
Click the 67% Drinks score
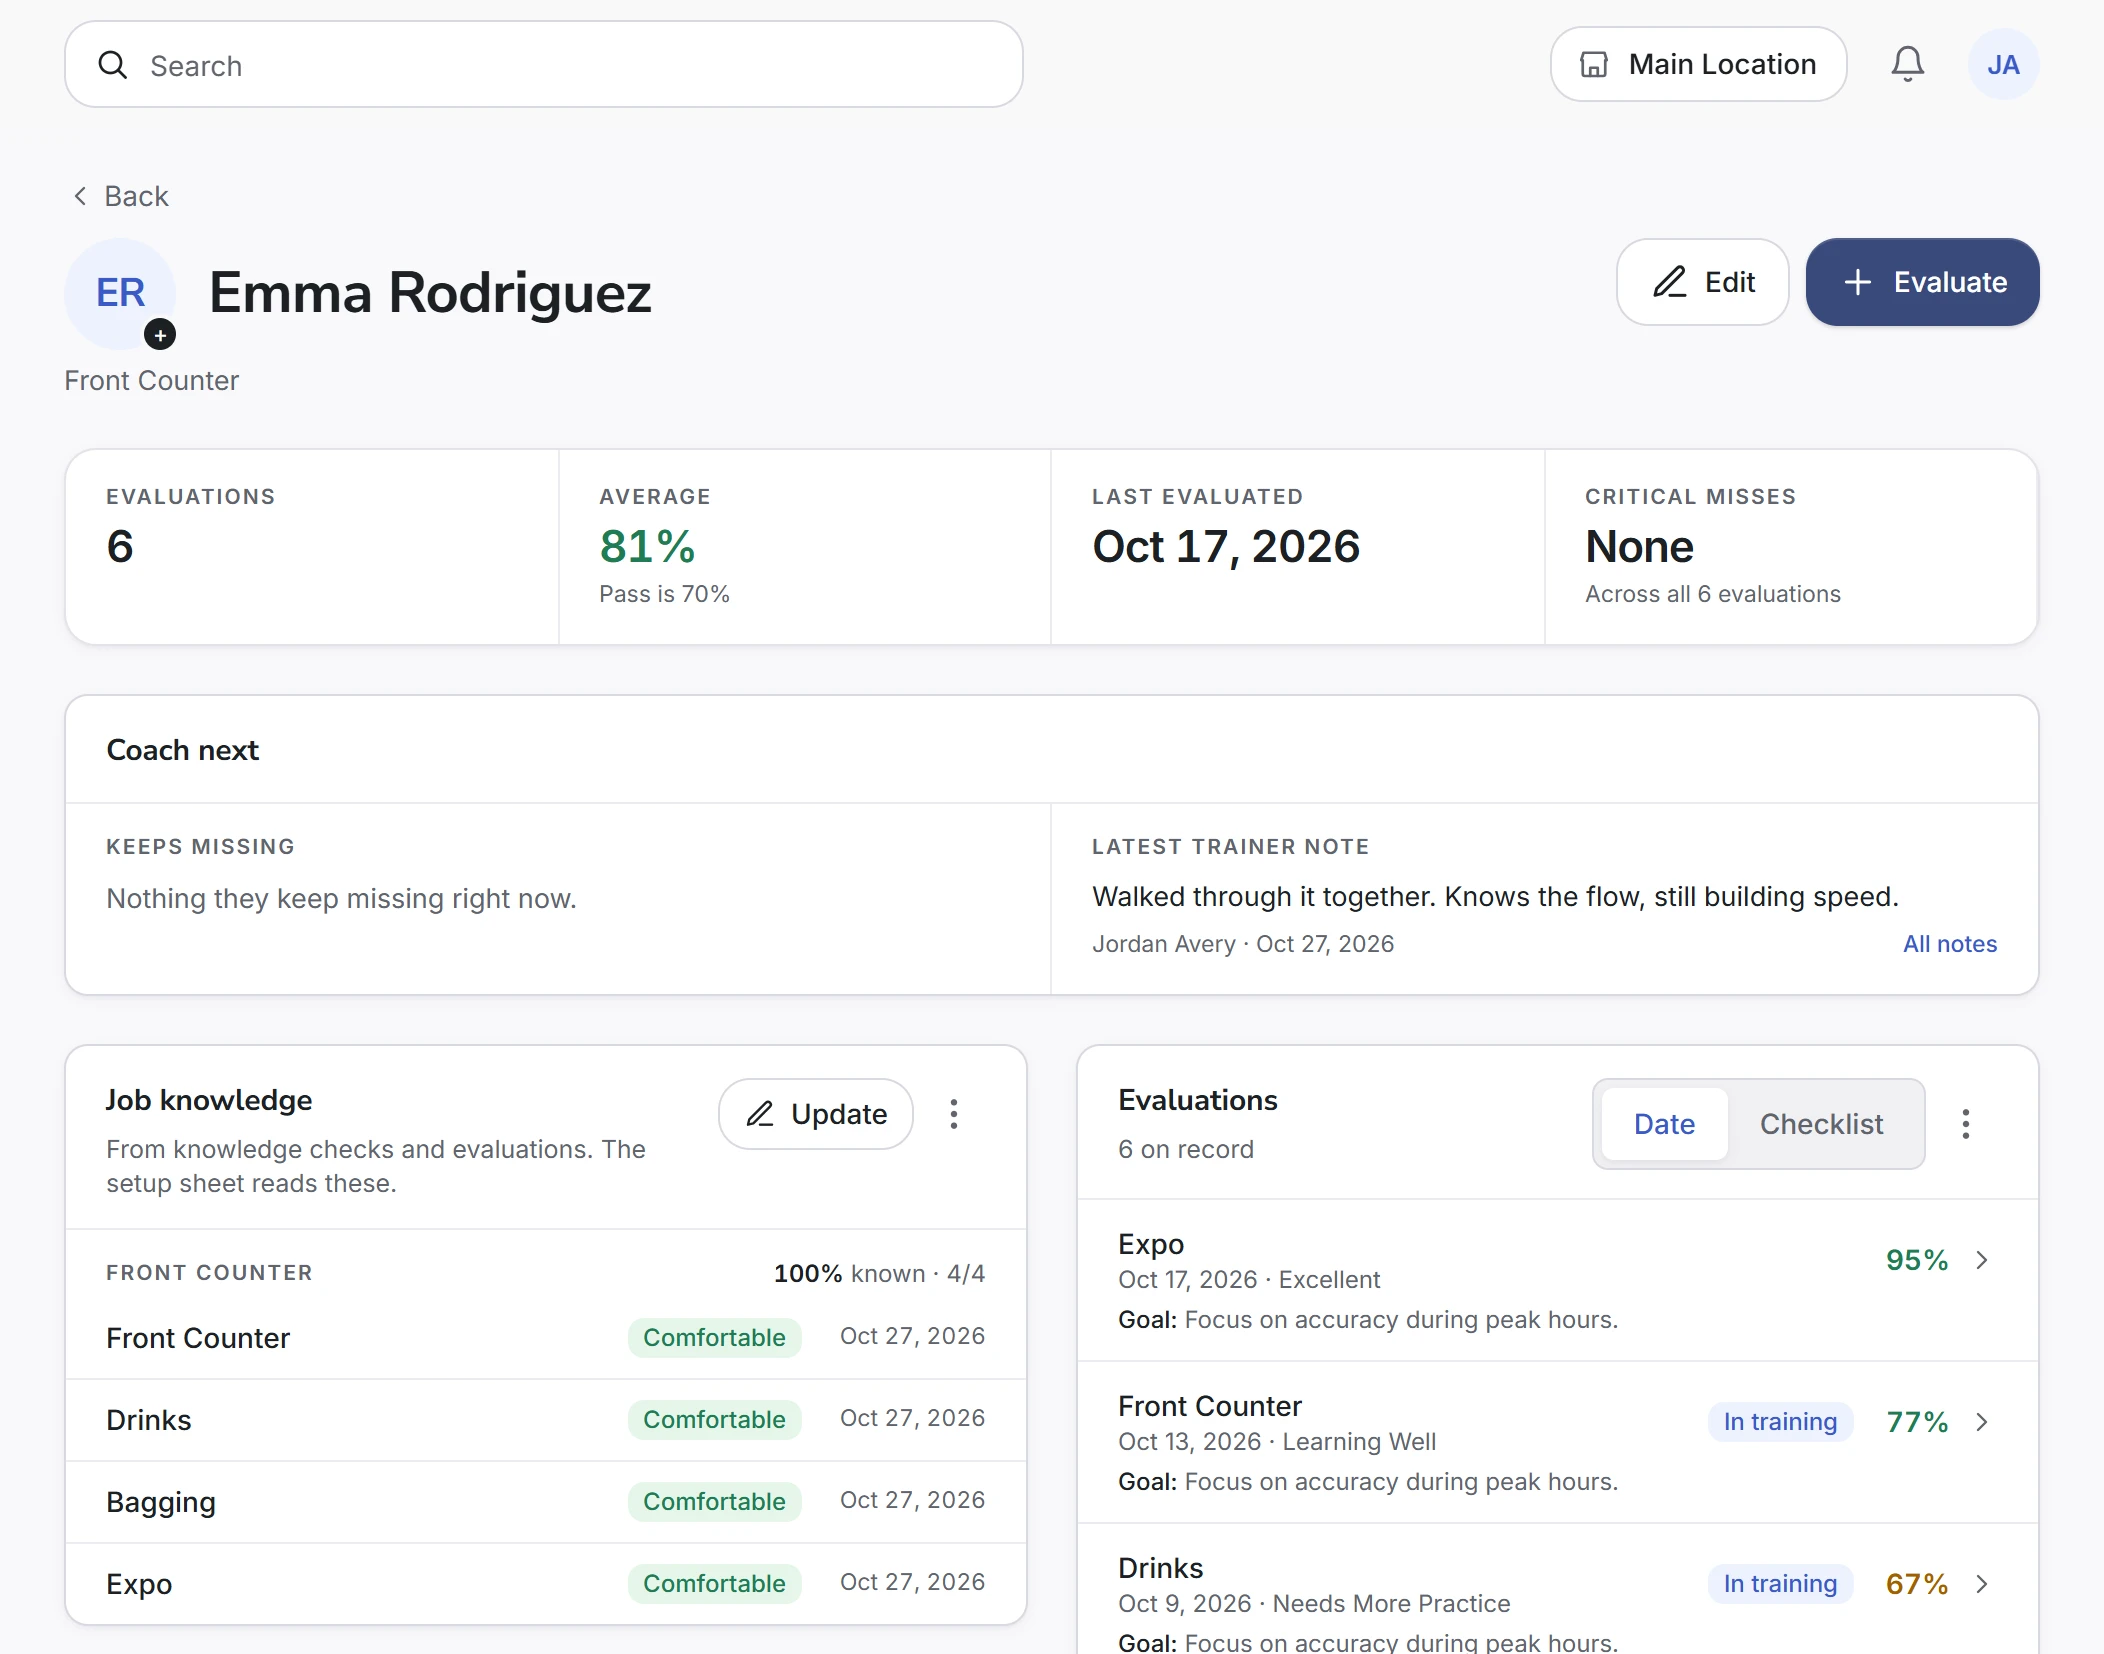[1917, 1584]
